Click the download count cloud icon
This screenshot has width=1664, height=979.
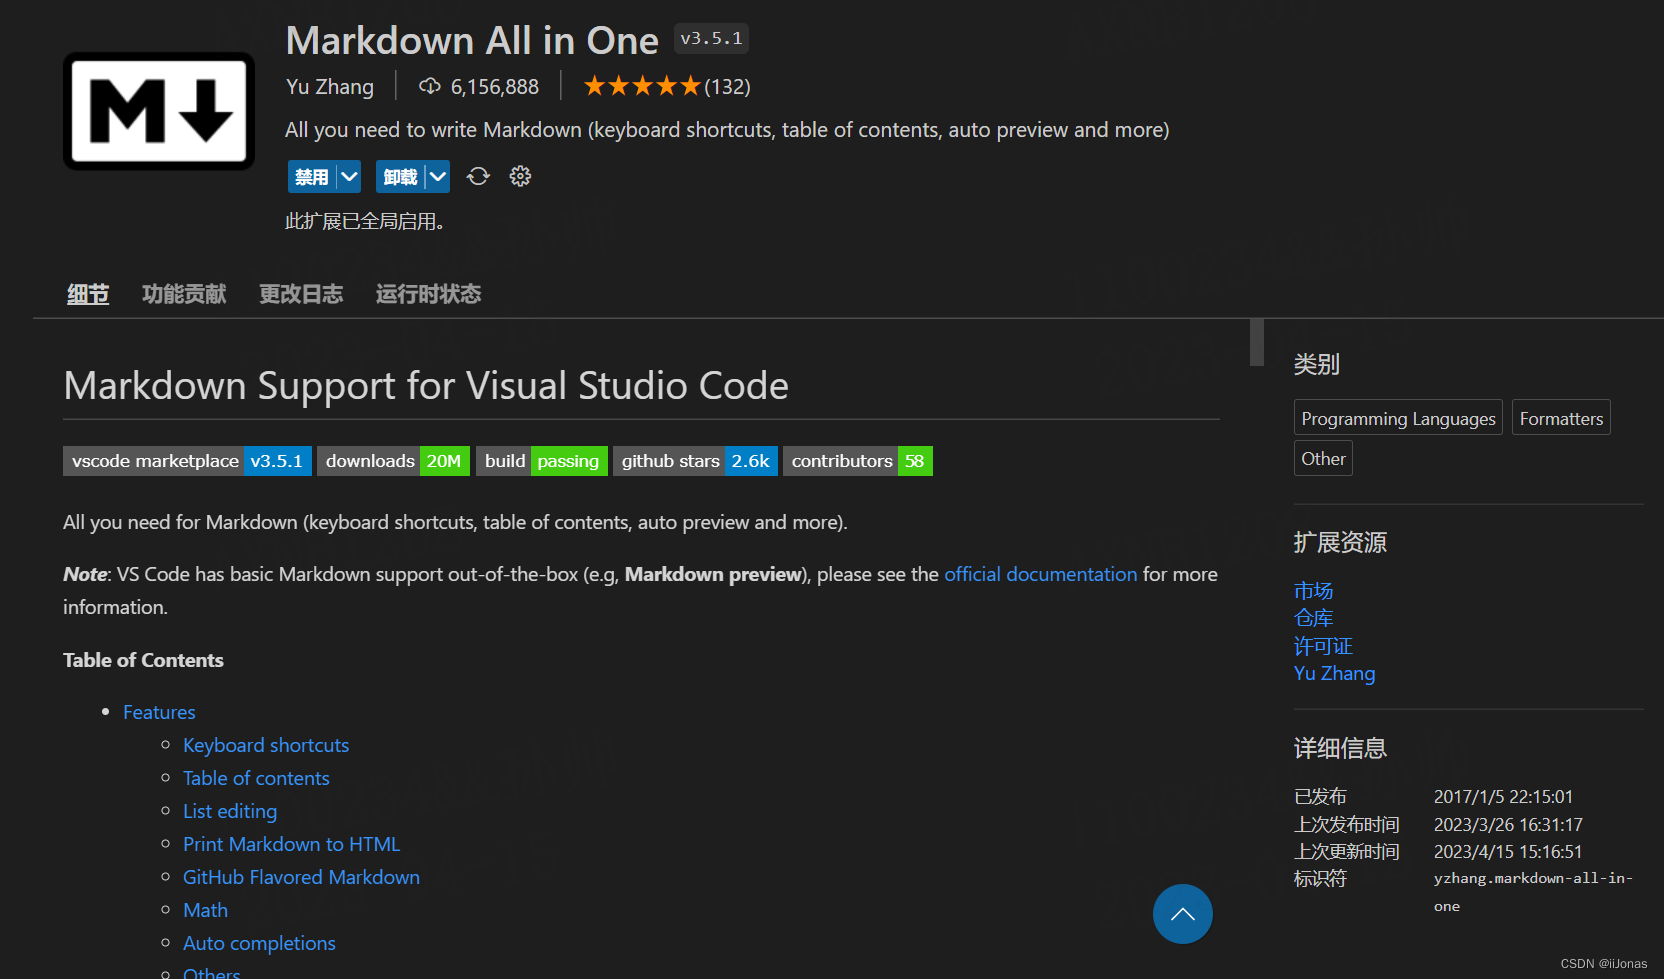(429, 85)
